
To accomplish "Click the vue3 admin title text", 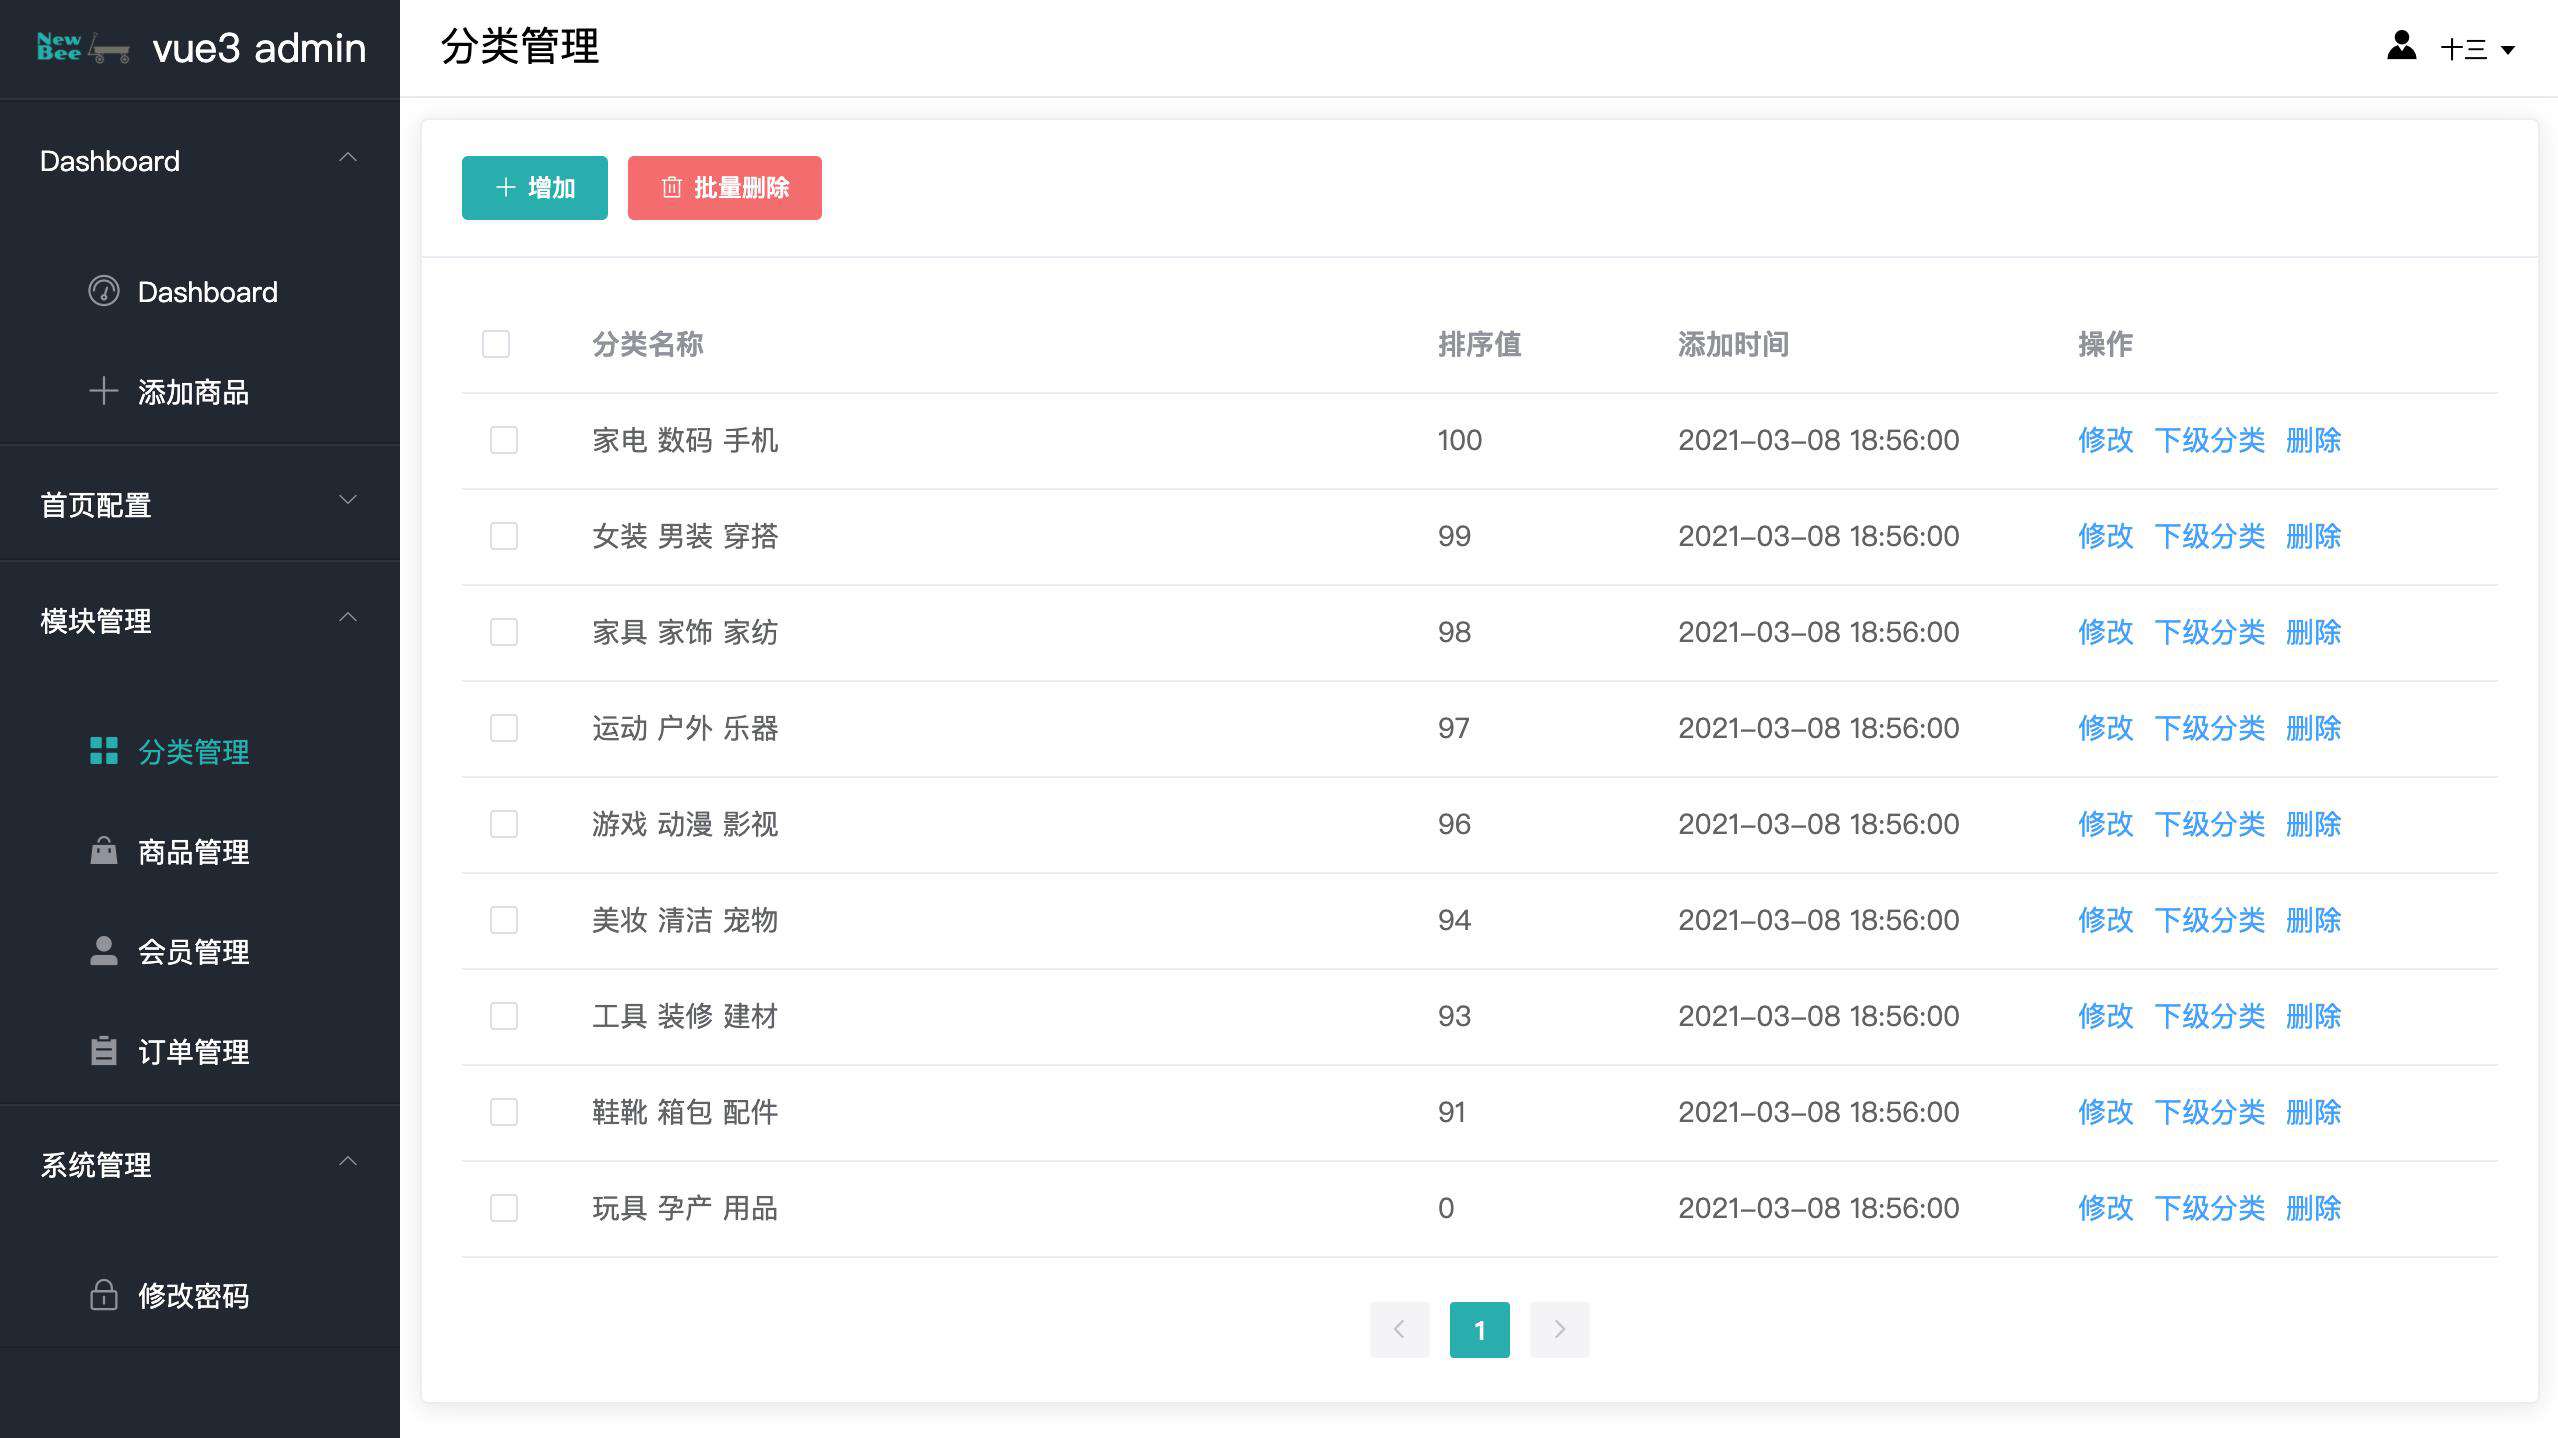I will pyautogui.click(x=259, y=48).
